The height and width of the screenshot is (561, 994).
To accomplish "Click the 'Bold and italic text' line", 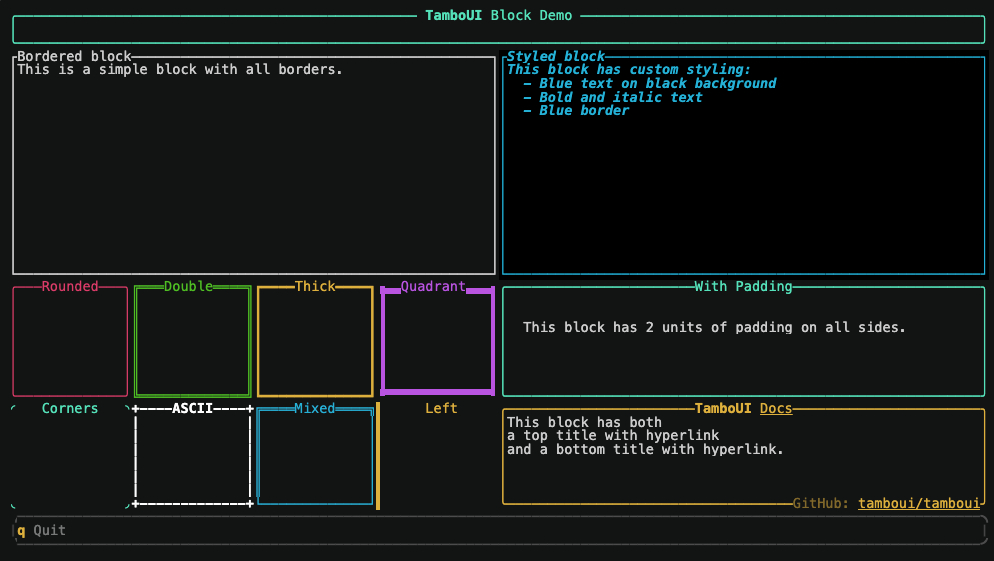I will point(620,97).
